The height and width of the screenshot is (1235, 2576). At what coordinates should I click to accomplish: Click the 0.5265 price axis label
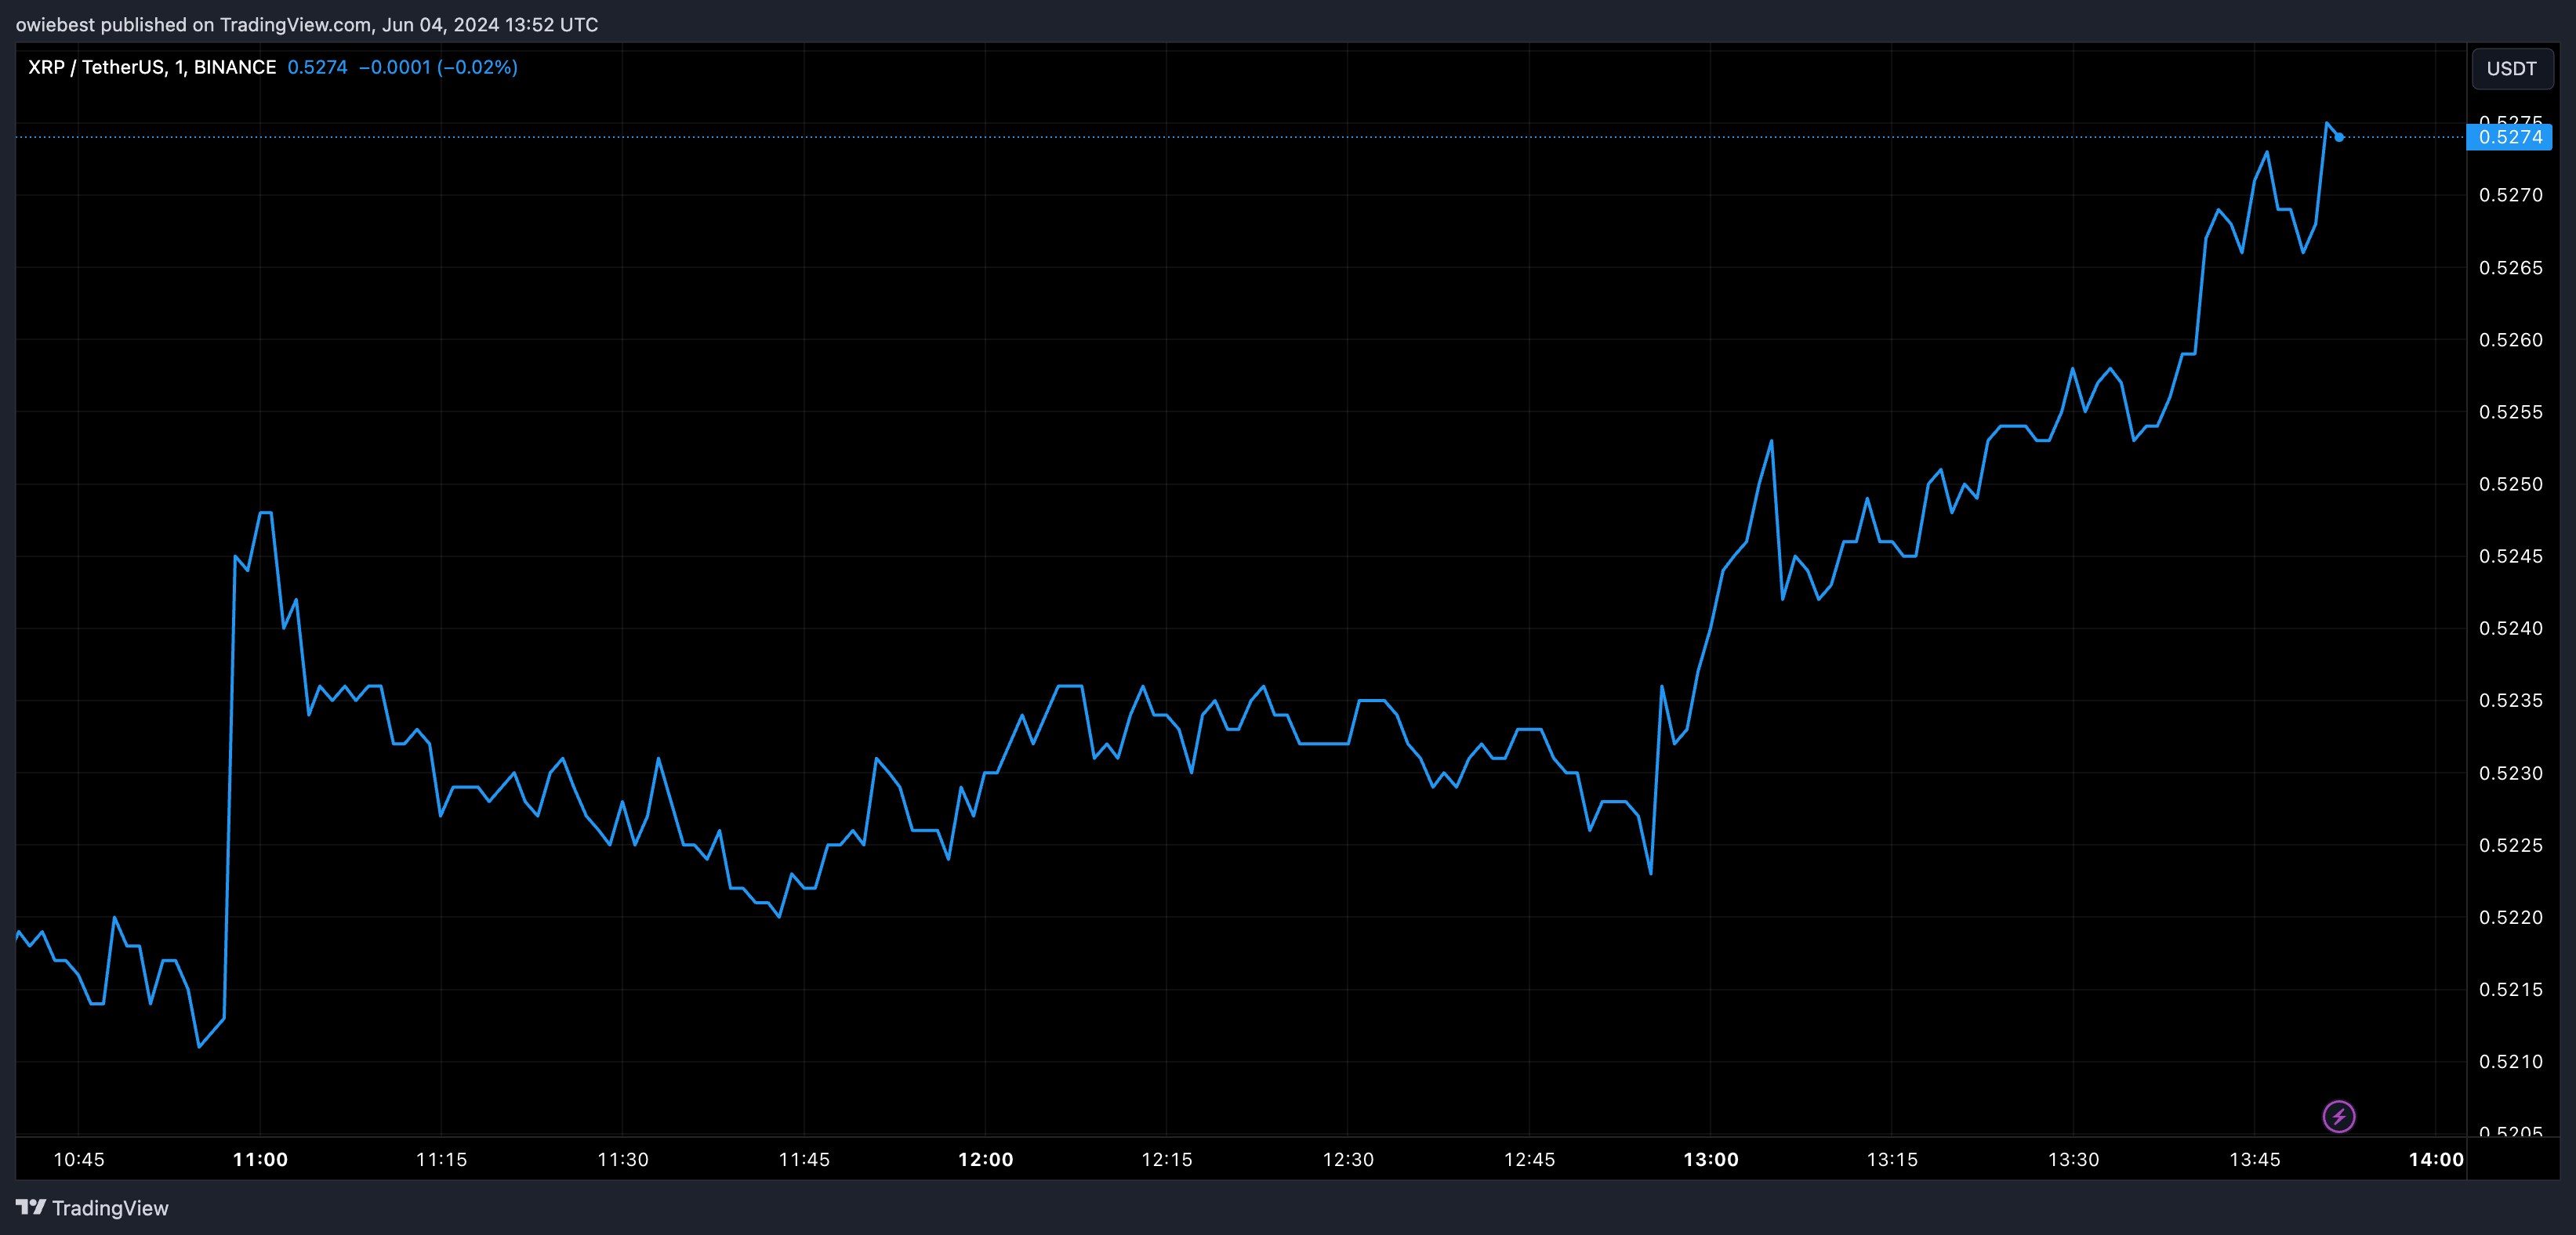(2510, 267)
